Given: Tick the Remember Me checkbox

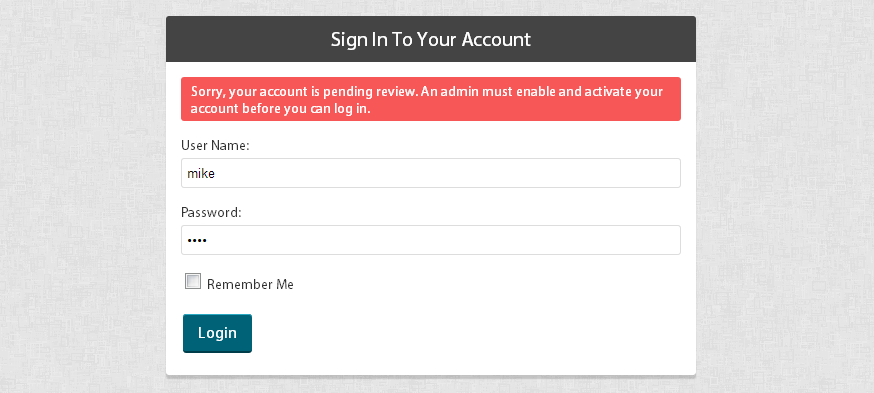Looking at the screenshot, I should click(x=193, y=282).
